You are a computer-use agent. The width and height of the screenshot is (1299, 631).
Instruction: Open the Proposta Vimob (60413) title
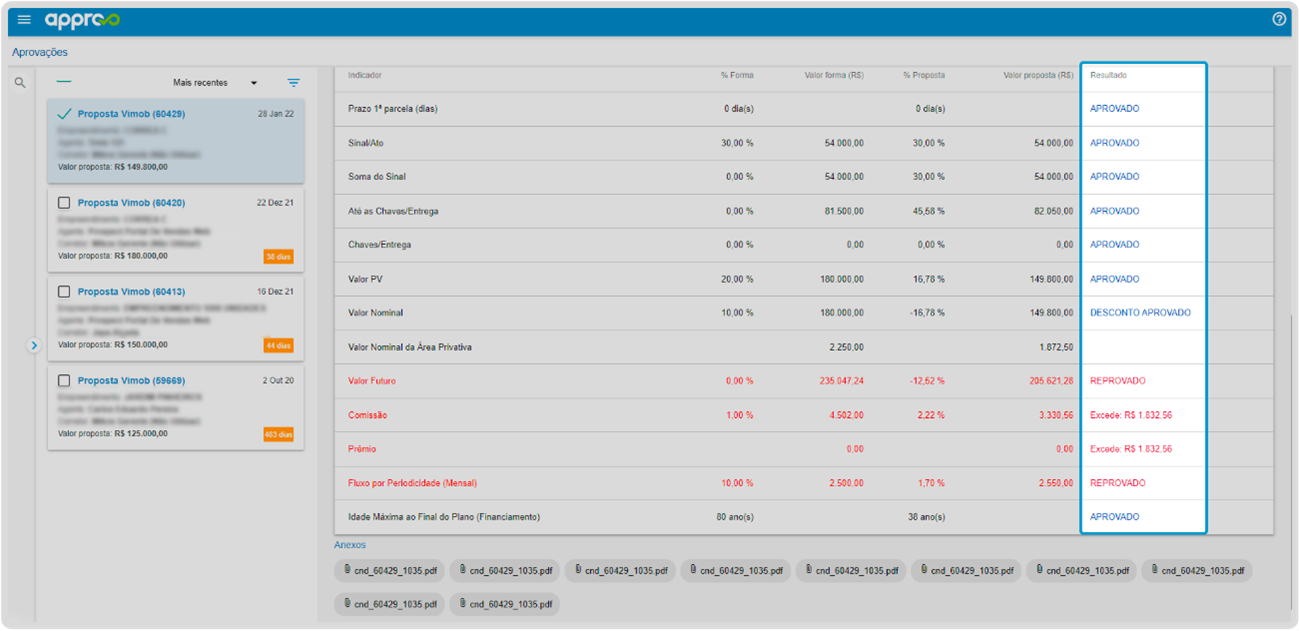point(131,292)
